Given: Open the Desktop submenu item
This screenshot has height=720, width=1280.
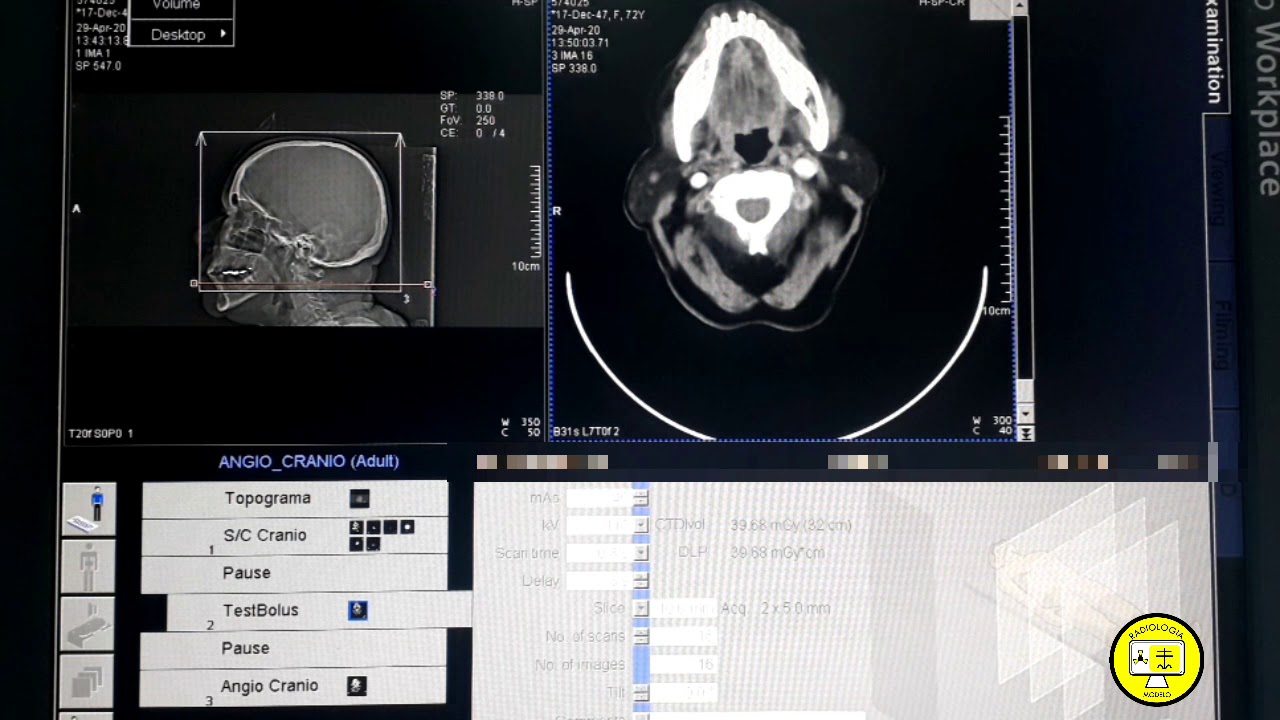Looking at the screenshot, I should [180, 34].
